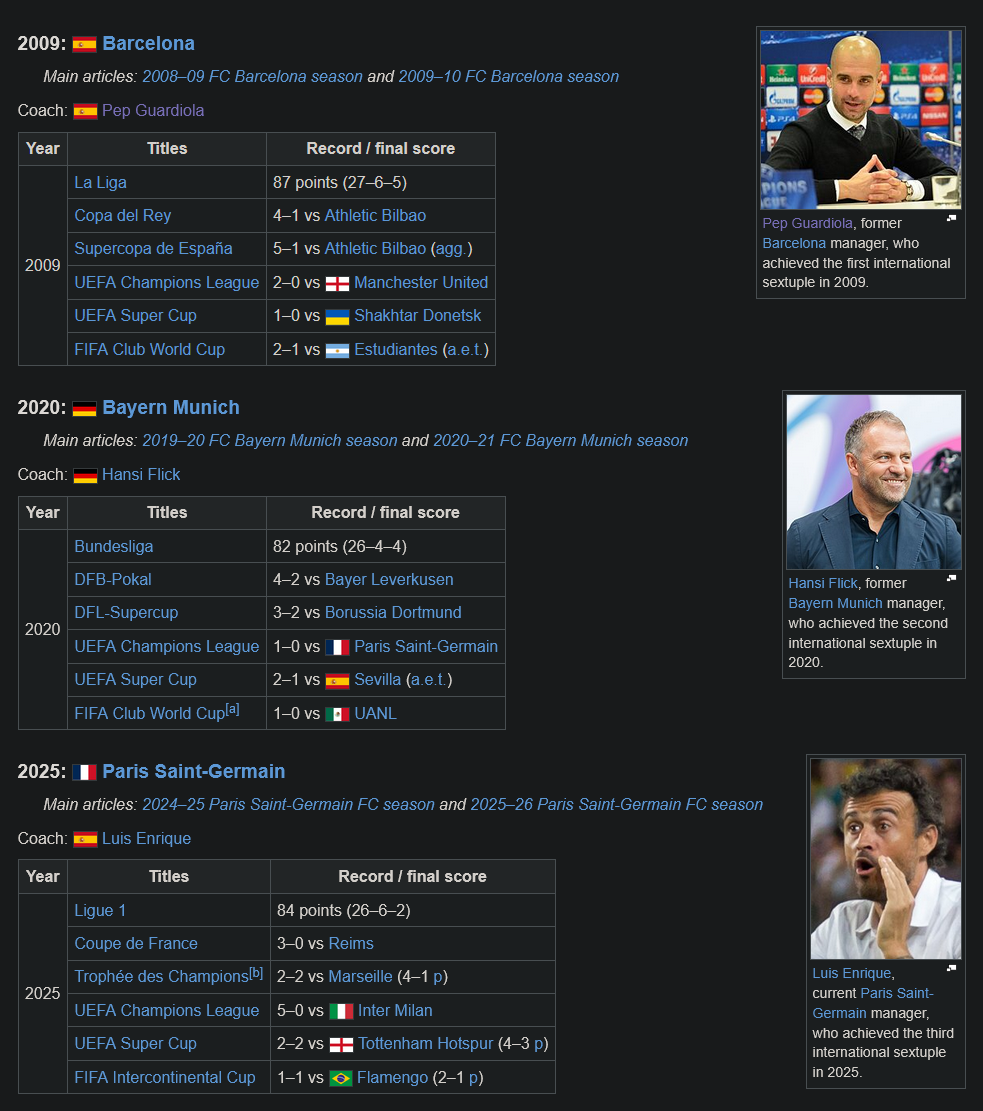Open the Paris Saint-Germain section heading link

pyautogui.click(x=193, y=772)
